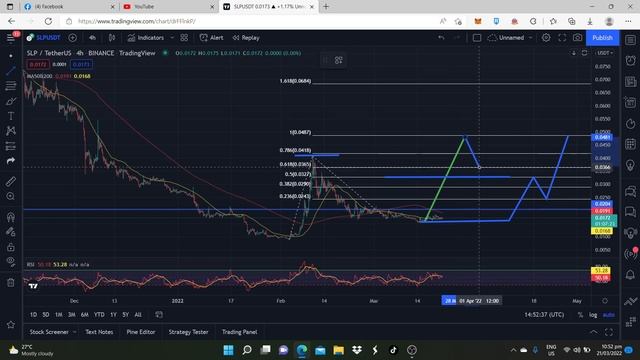
Task: Open the Stock Screener panel
Action: point(49,332)
